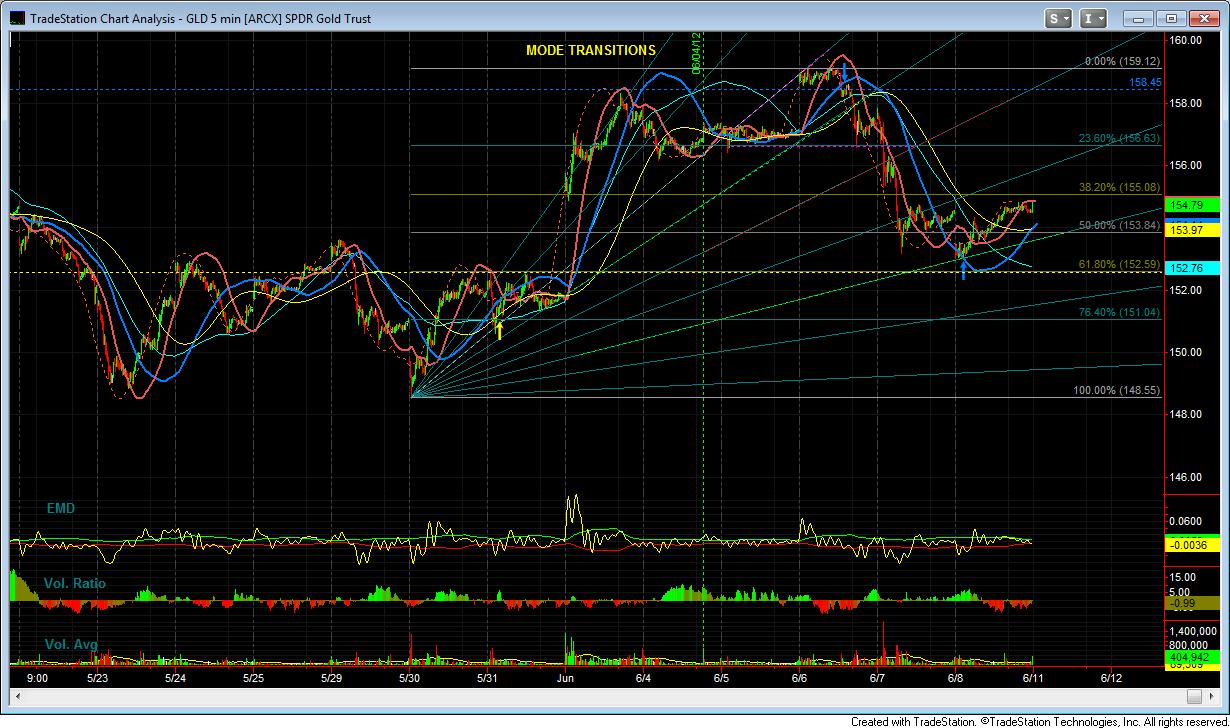Screen dimensions: 1230x728
Task: Click the 100.00% (148.55) Fibonacci label
Action: click(x=1117, y=390)
